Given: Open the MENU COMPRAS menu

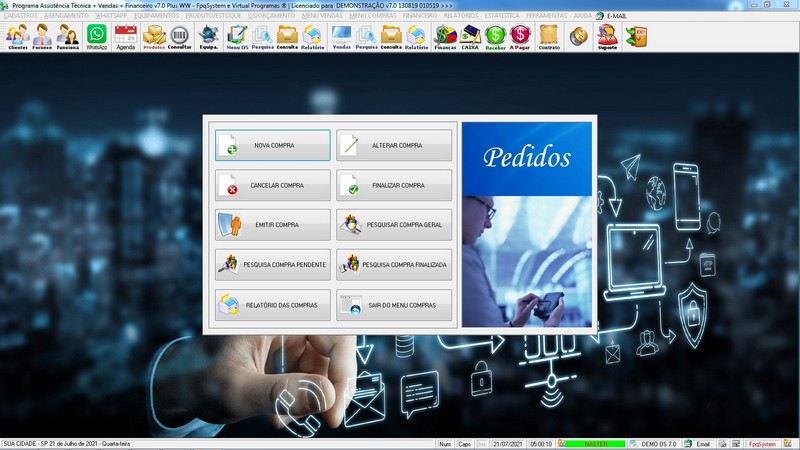Looking at the screenshot, I should point(373,16).
